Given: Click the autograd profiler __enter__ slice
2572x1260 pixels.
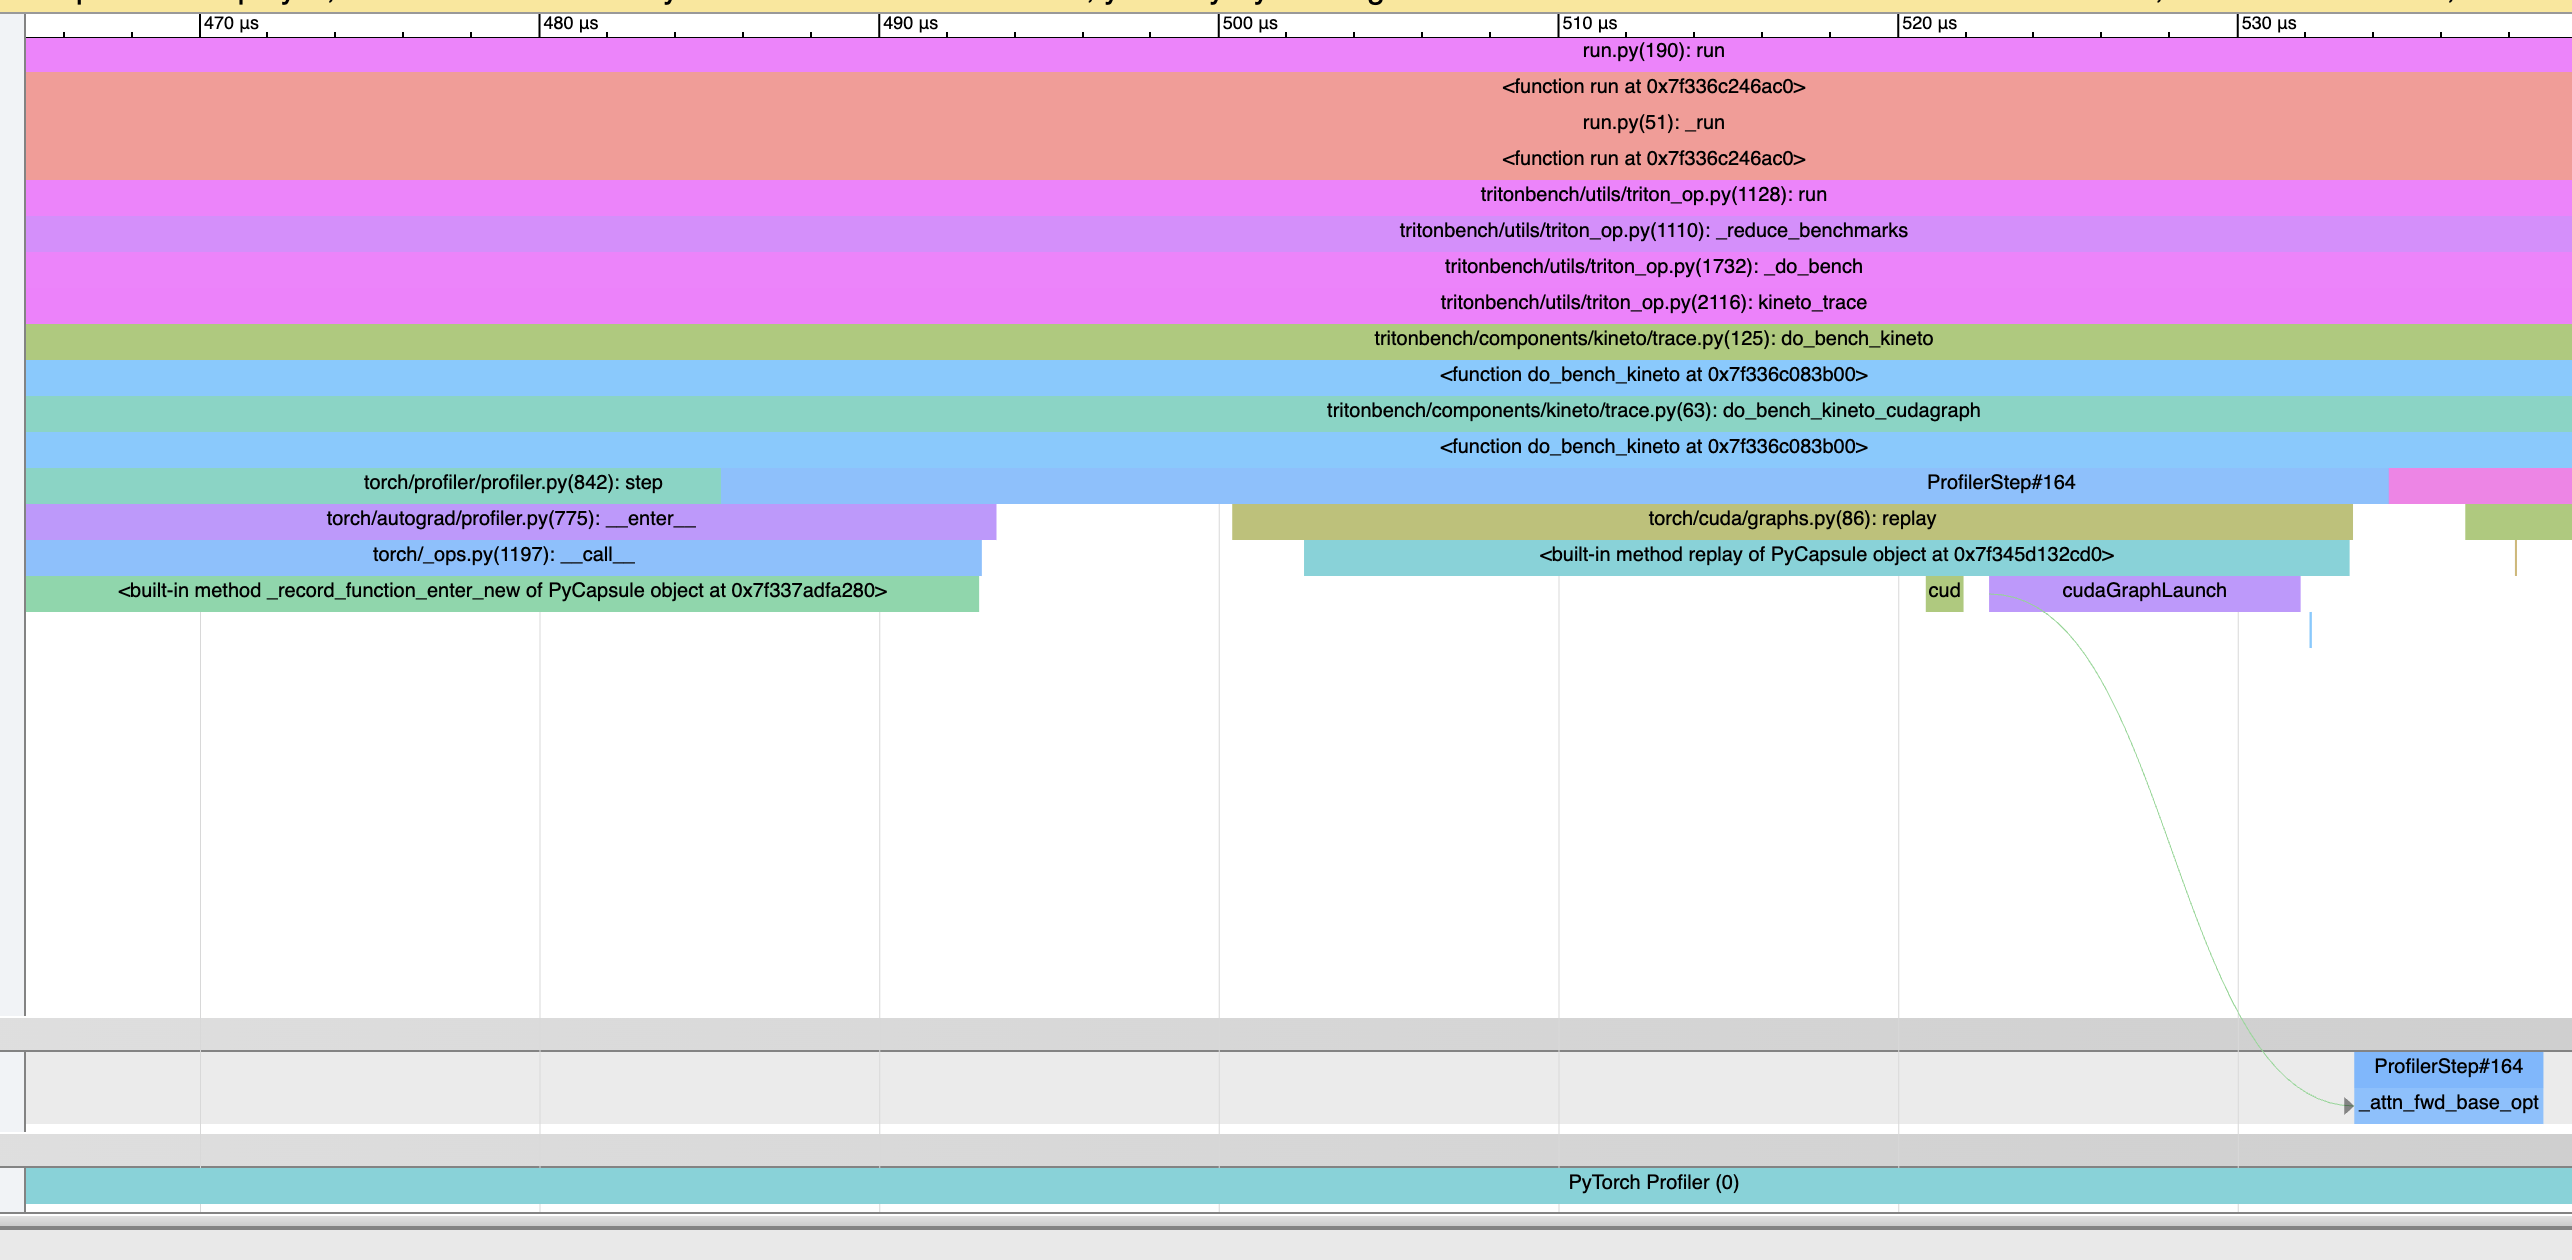Looking at the screenshot, I should coord(510,519).
